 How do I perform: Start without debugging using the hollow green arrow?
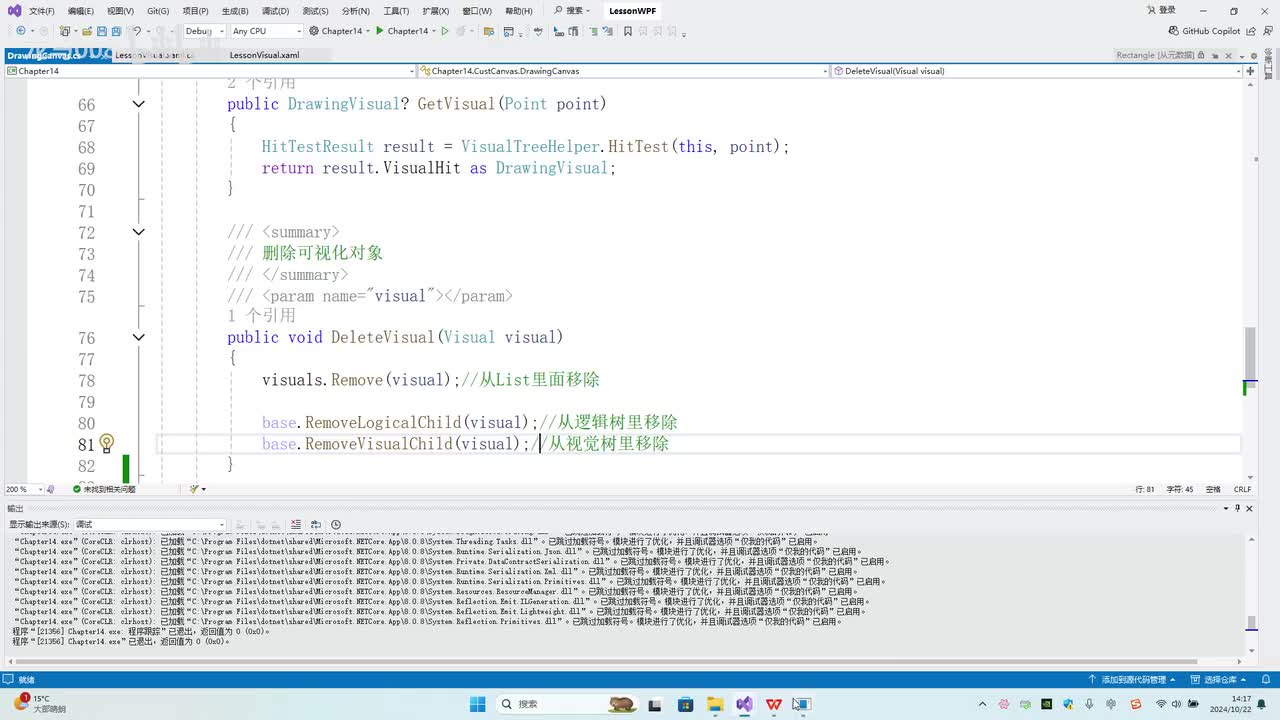446,31
